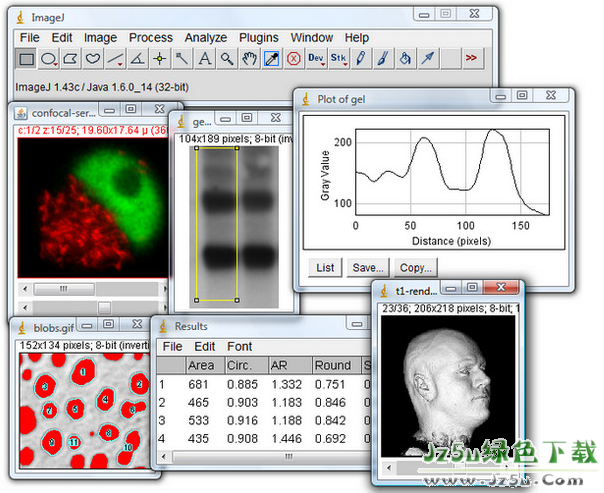Click inside yellow gel lane selection
The width and height of the screenshot is (604, 493).
click(216, 223)
